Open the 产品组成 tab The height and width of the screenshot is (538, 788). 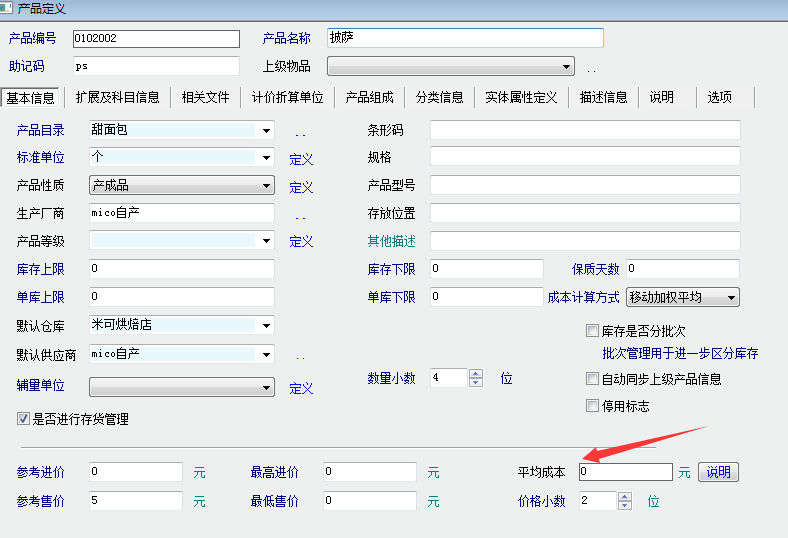click(369, 97)
